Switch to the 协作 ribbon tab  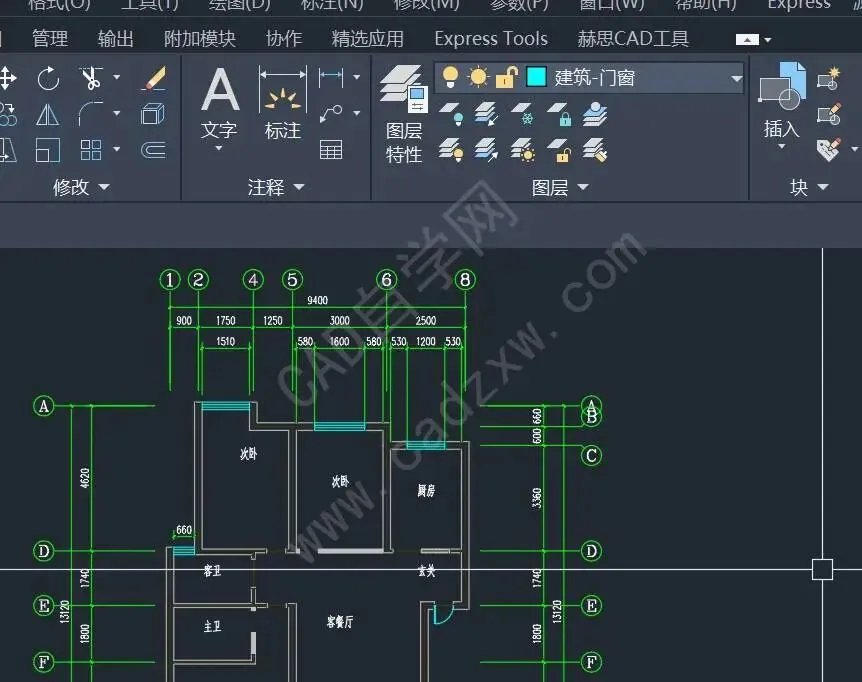284,39
